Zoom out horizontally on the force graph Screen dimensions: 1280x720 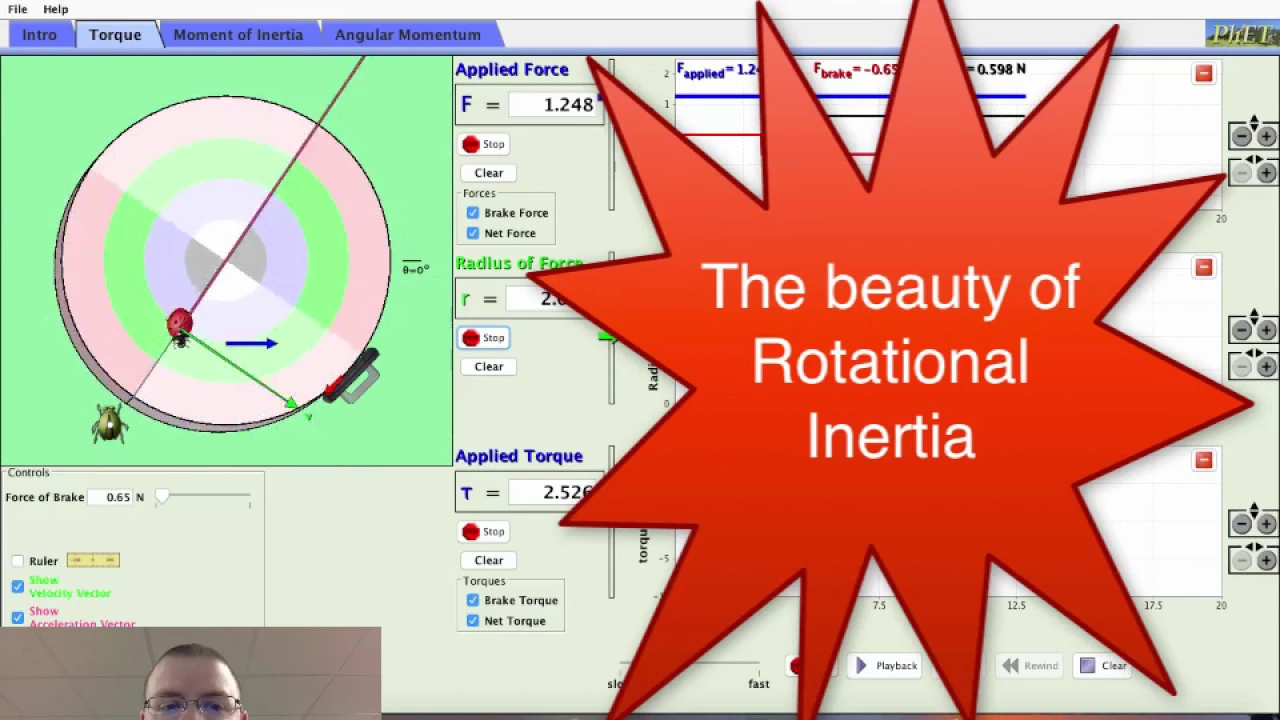(x=1241, y=174)
